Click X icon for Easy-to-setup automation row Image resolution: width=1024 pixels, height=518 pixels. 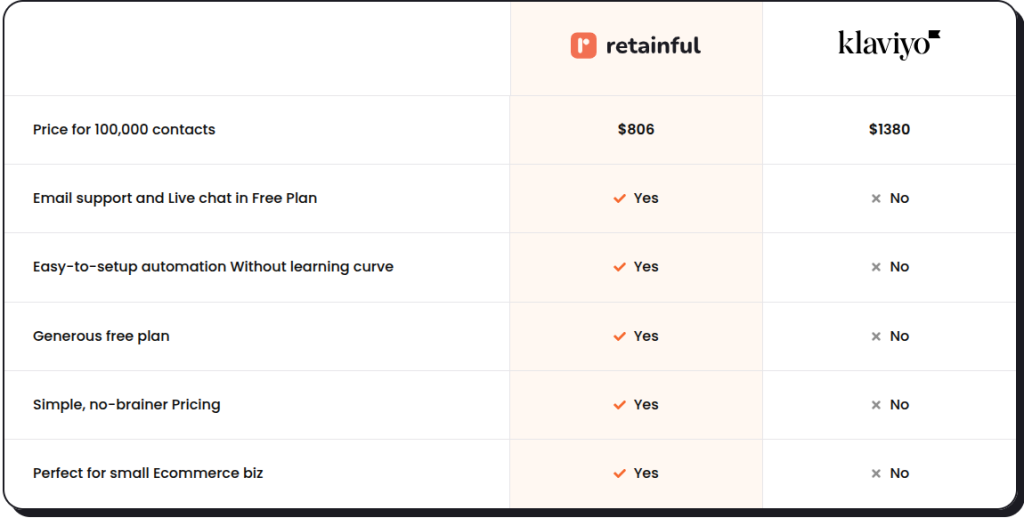pos(876,267)
